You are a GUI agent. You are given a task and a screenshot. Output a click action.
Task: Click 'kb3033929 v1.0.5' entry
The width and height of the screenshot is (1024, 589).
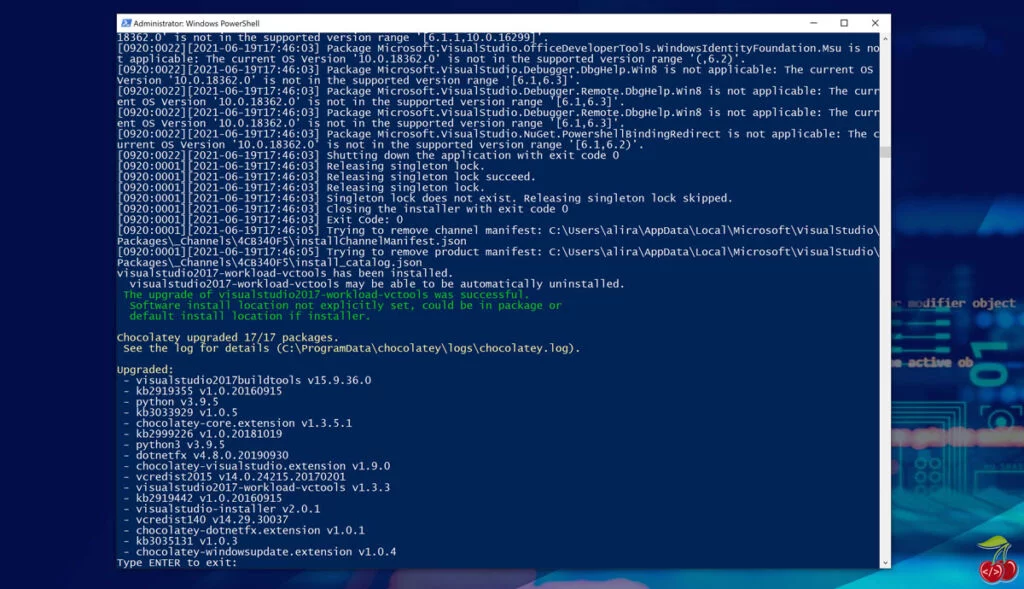187,412
